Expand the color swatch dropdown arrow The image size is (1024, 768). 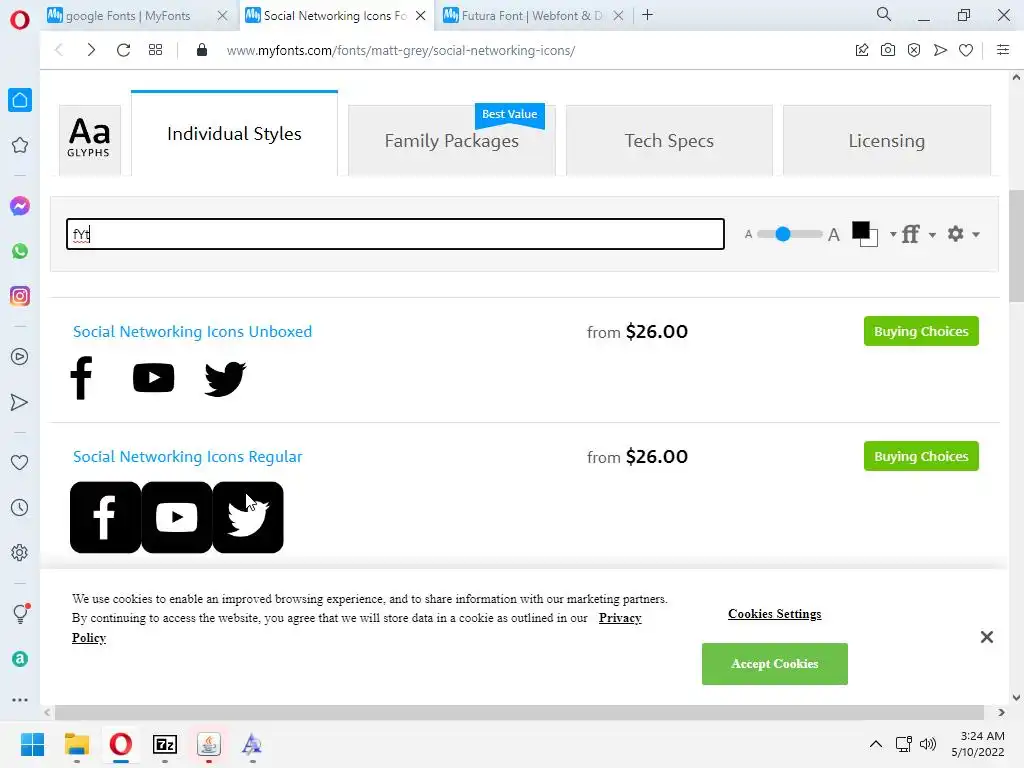pos(893,234)
